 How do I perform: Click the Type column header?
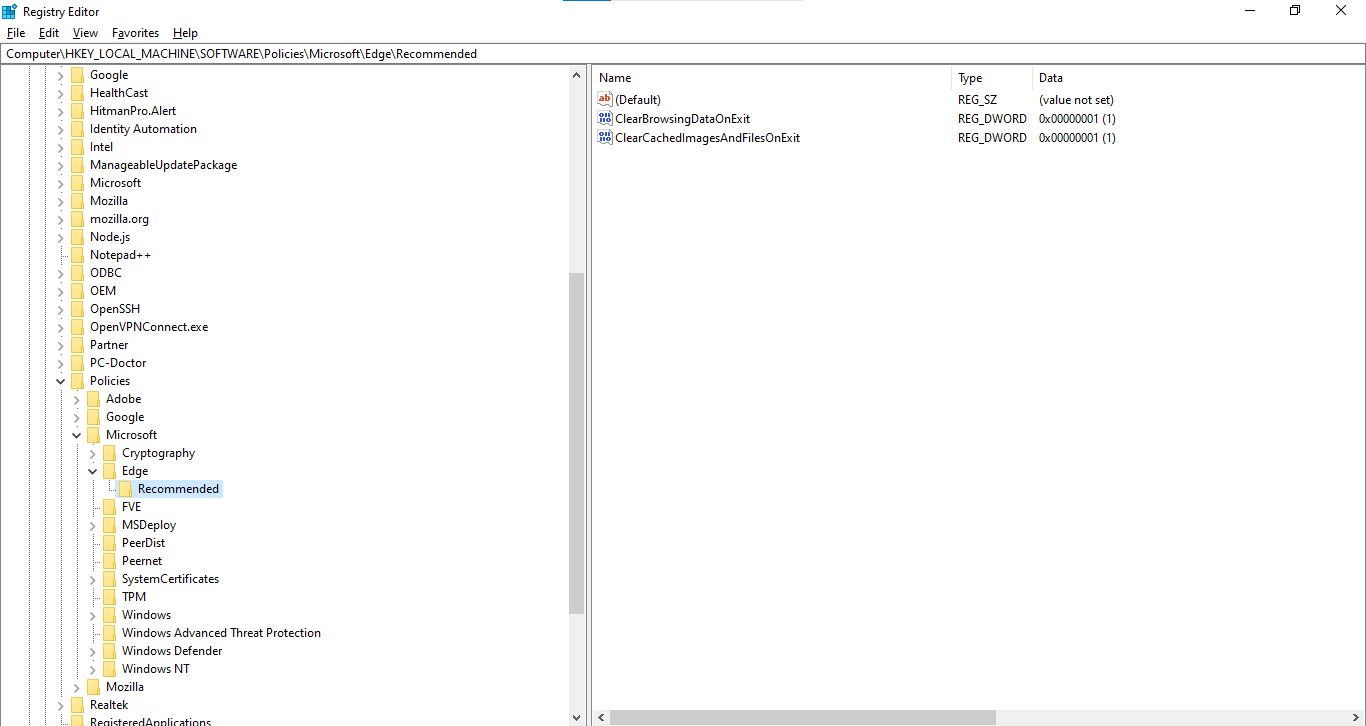click(991, 78)
